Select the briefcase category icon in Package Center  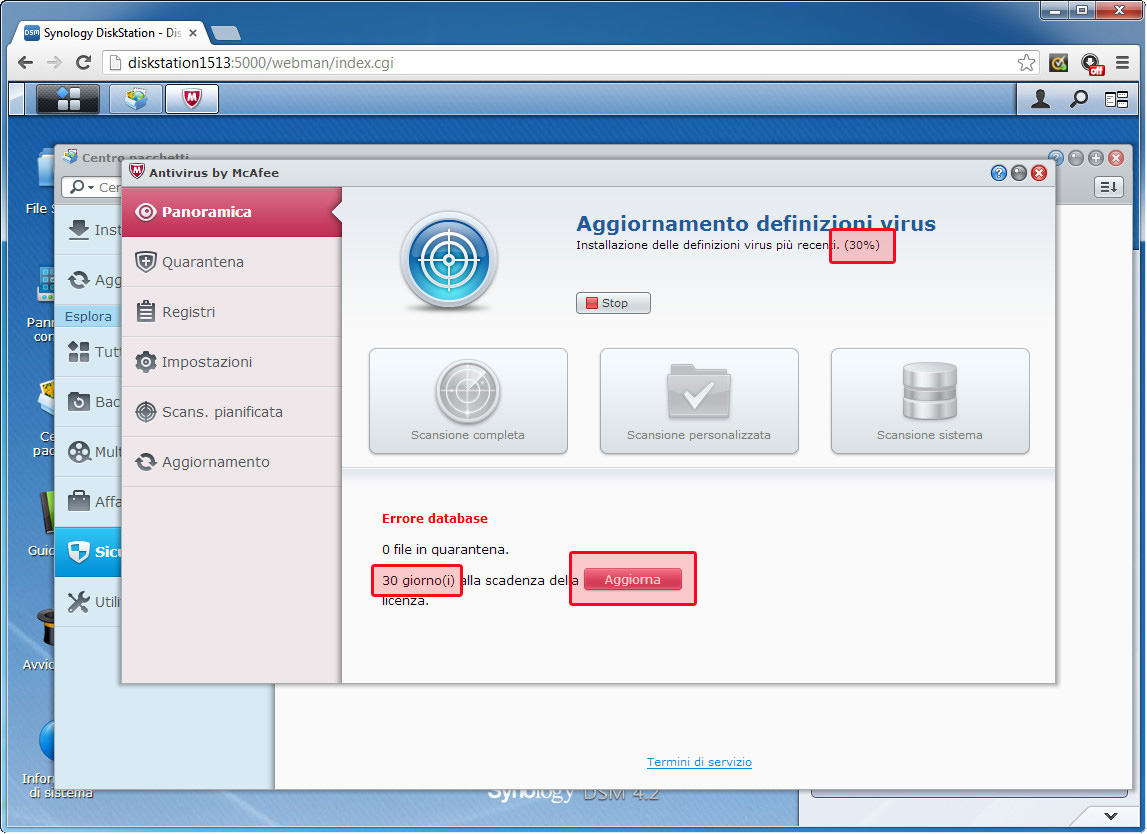78,501
